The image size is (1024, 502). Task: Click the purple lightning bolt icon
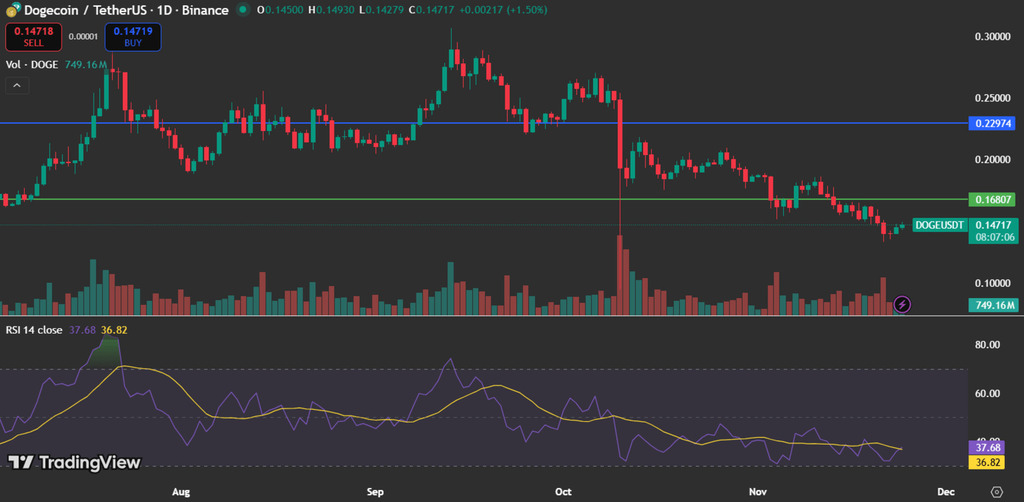902,303
